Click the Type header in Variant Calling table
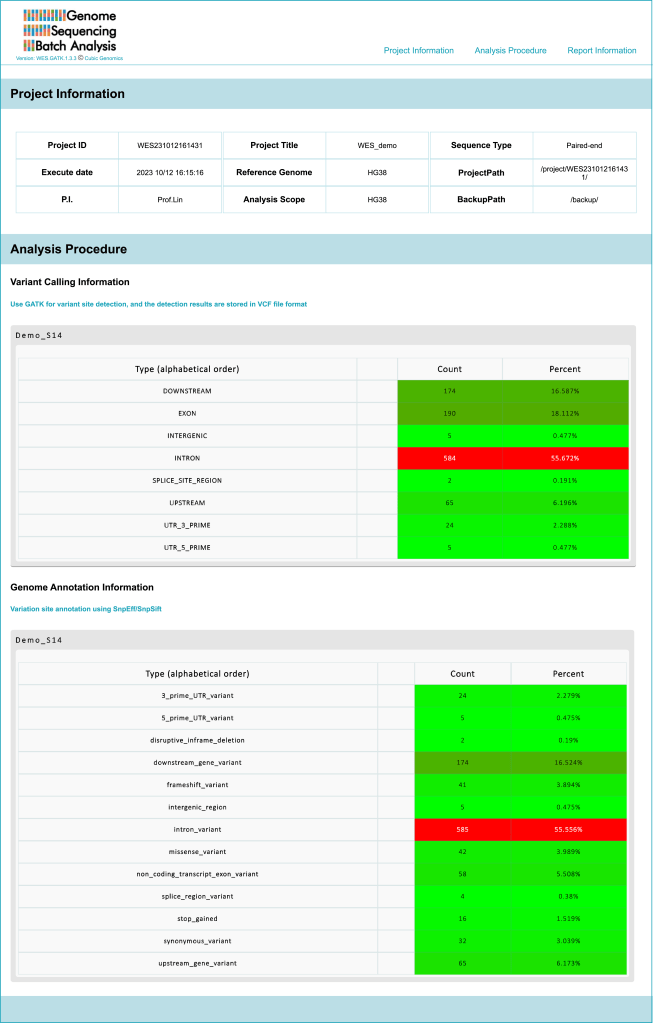 click(x=186, y=369)
